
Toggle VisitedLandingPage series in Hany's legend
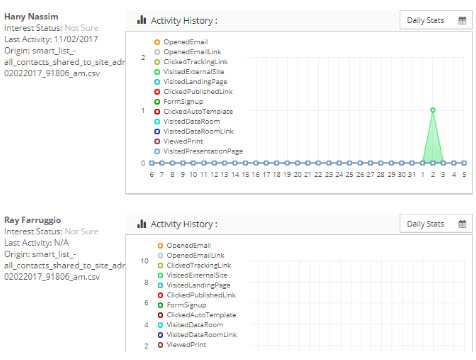[191, 82]
